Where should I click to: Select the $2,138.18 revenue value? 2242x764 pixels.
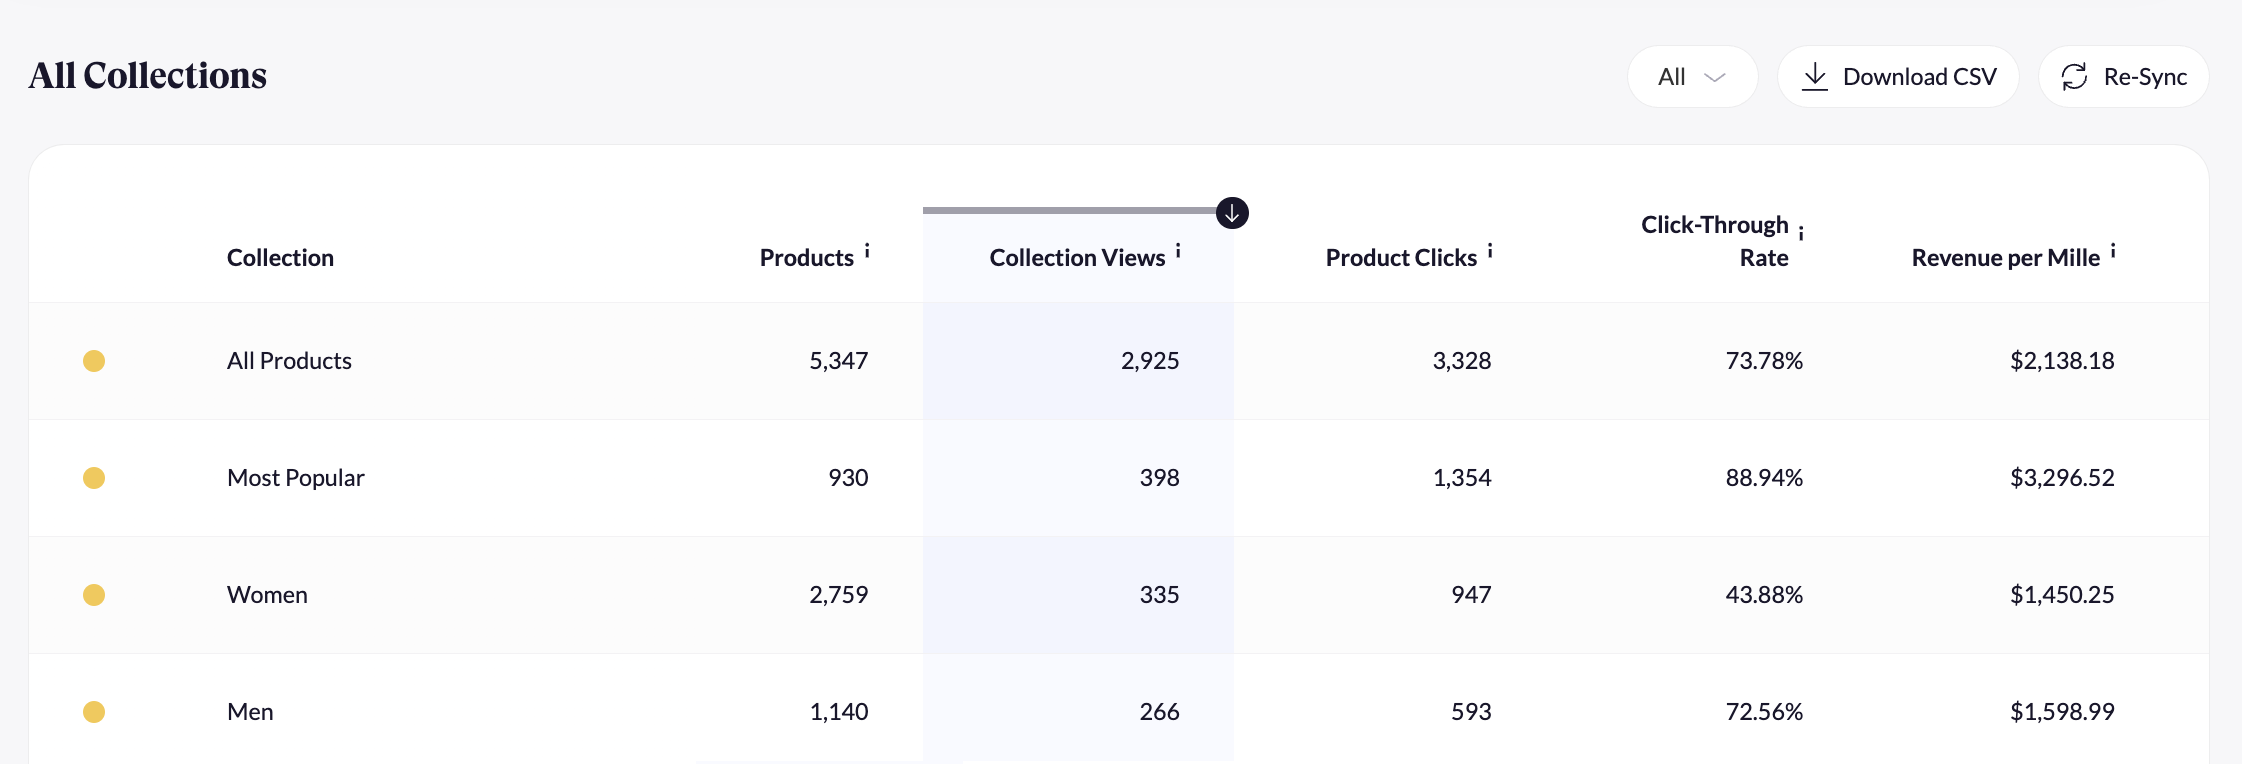click(2062, 361)
